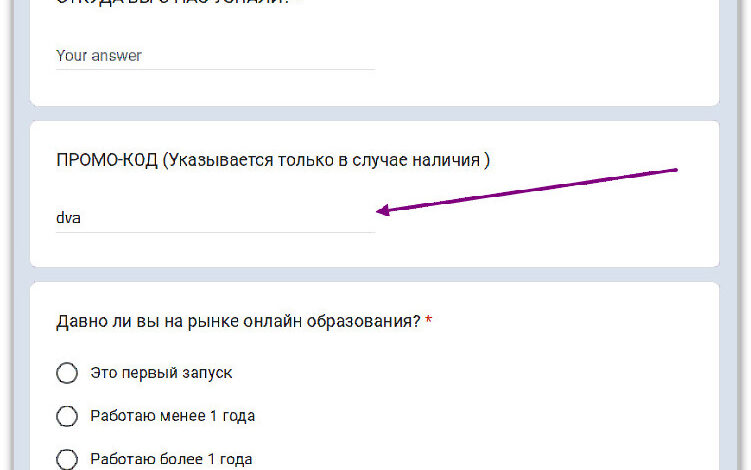Click the right tail end of the purple arrow
The height and width of the screenshot is (470, 751).
[676, 170]
